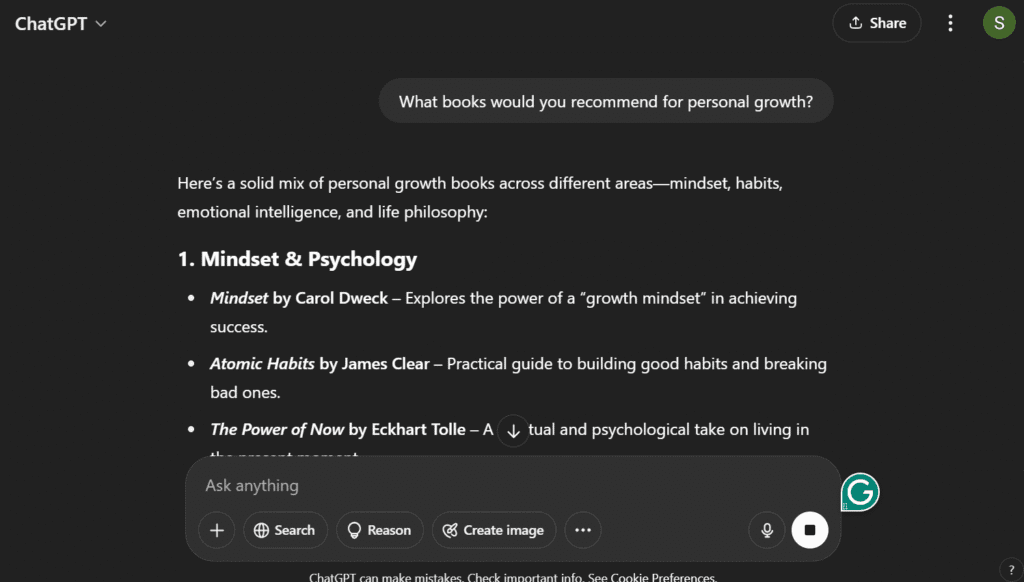Toggle the Create image tool
1024x582 pixels.
pyautogui.click(x=494, y=530)
